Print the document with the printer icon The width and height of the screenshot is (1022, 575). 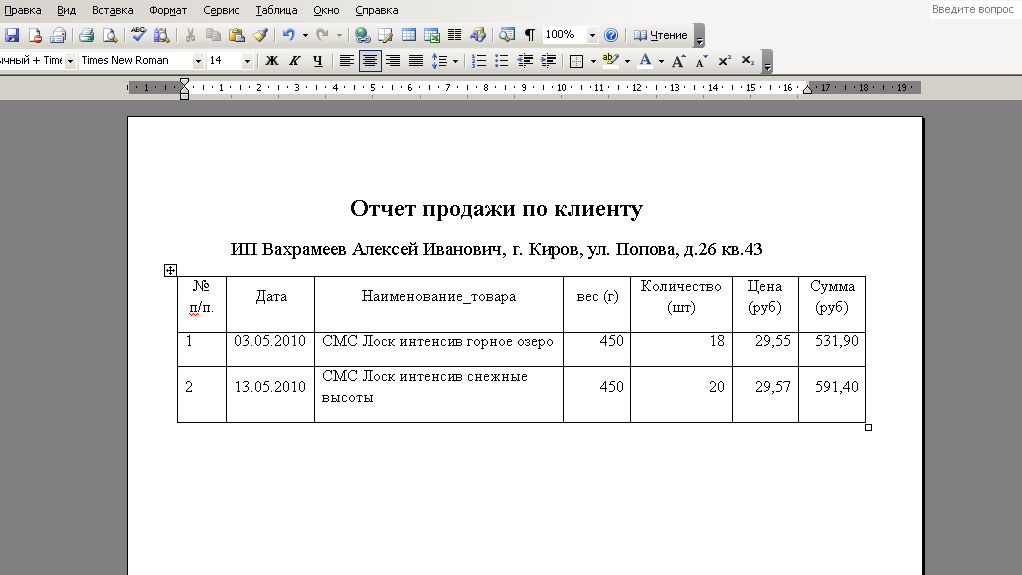[x=87, y=35]
